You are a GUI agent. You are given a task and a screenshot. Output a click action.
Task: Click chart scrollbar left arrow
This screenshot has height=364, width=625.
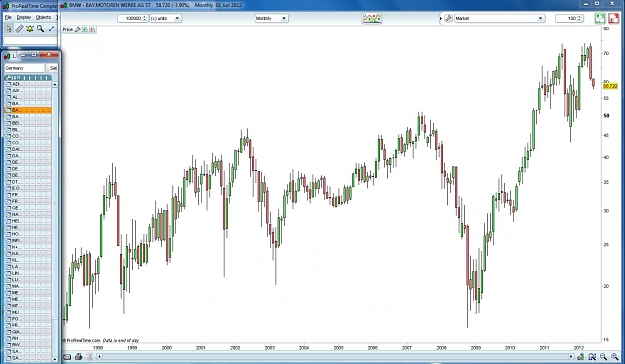[99, 356]
